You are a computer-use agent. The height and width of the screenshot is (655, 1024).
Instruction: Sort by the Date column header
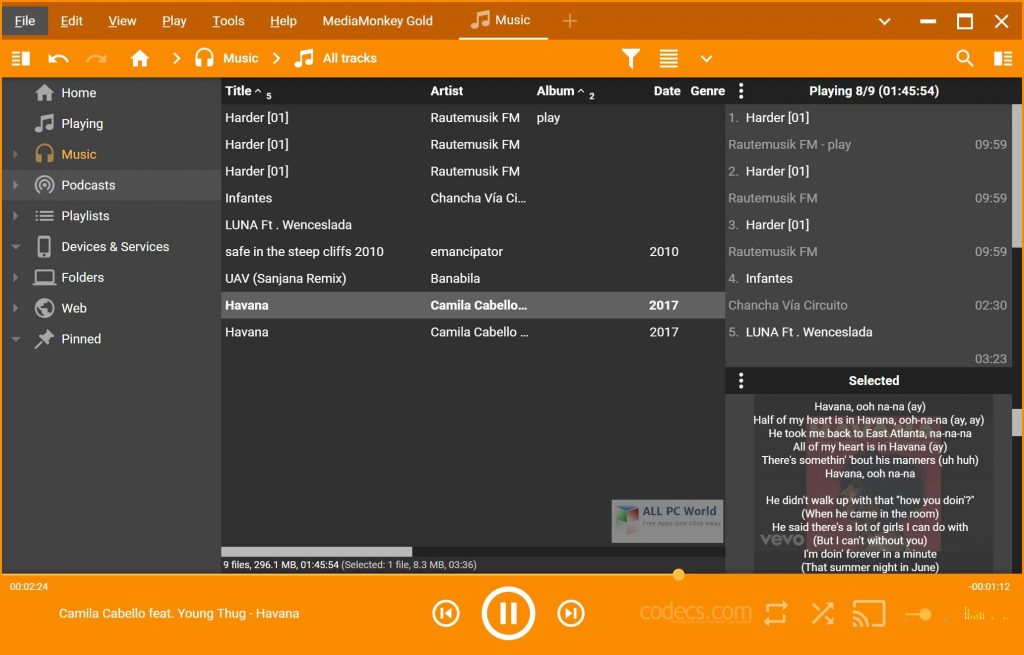(x=667, y=91)
